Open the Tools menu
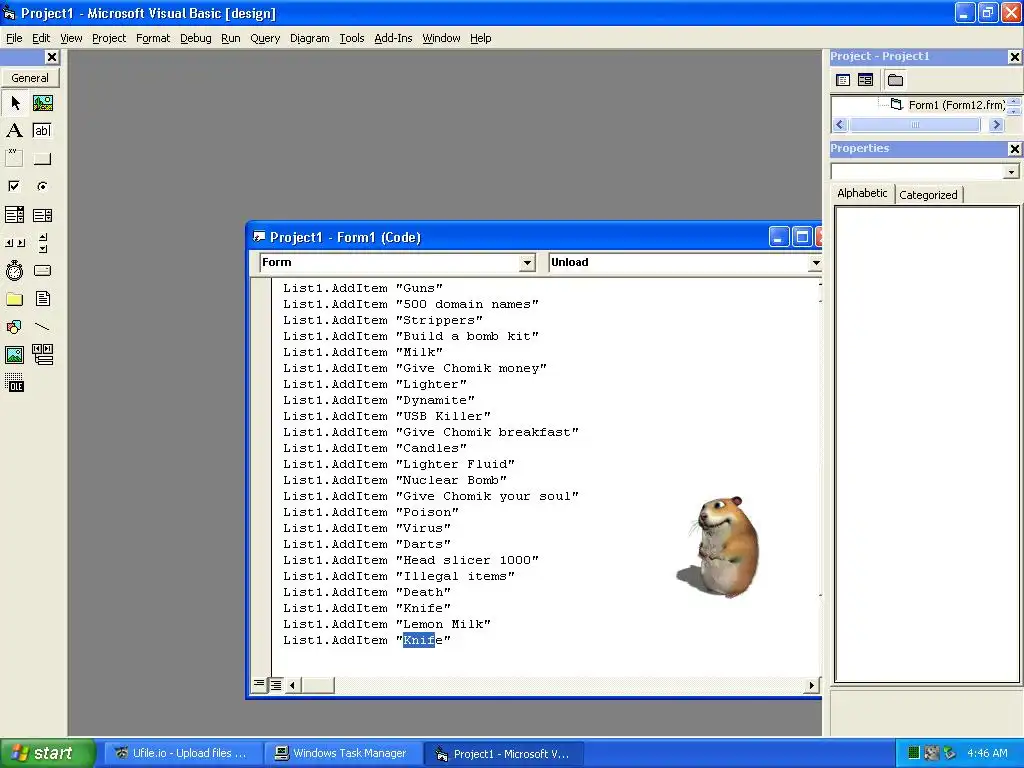The height and width of the screenshot is (768, 1024). [x=351, y=39]
